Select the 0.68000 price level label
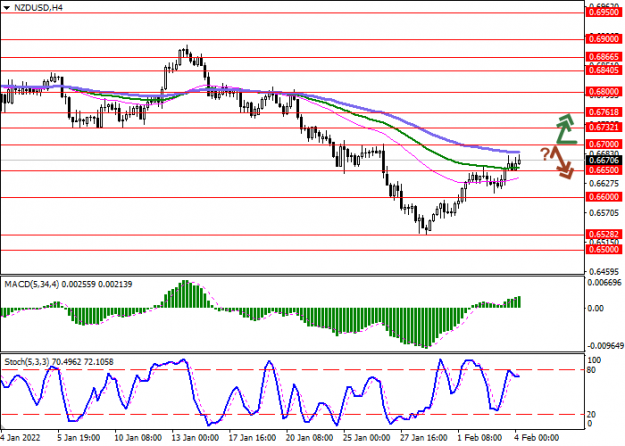The height and width of the screenshot is (446, 625). pyautogui.click(x=604, y=92)
